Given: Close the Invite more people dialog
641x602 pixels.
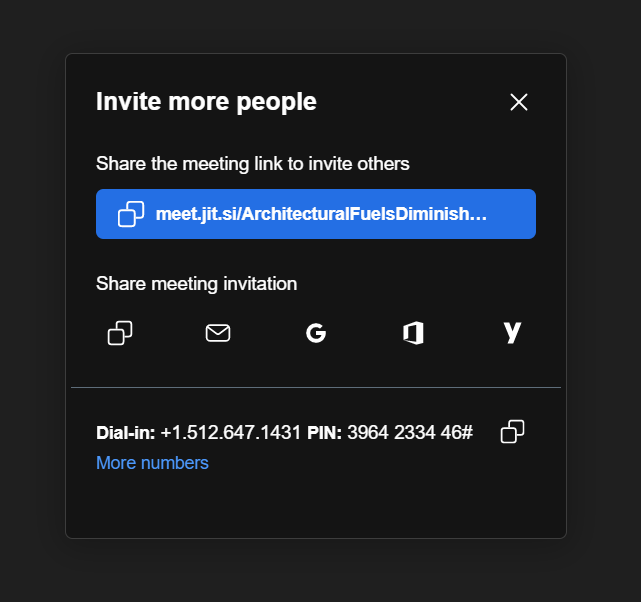Looking at the screenshot, I should click(x=519, y=102).
